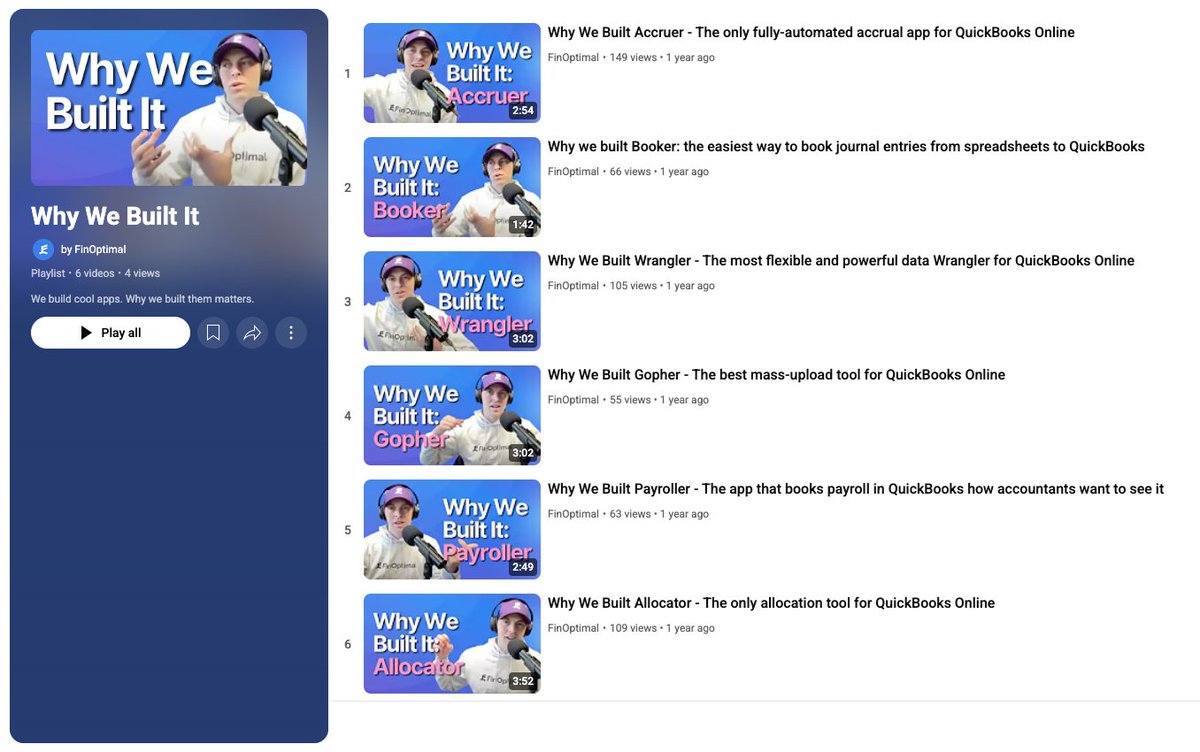Image resolution: width=1200 pixels, height=752 pixels.
Task: Open title 'Why We Built Wrangler' video
Action: pos(841,261)
